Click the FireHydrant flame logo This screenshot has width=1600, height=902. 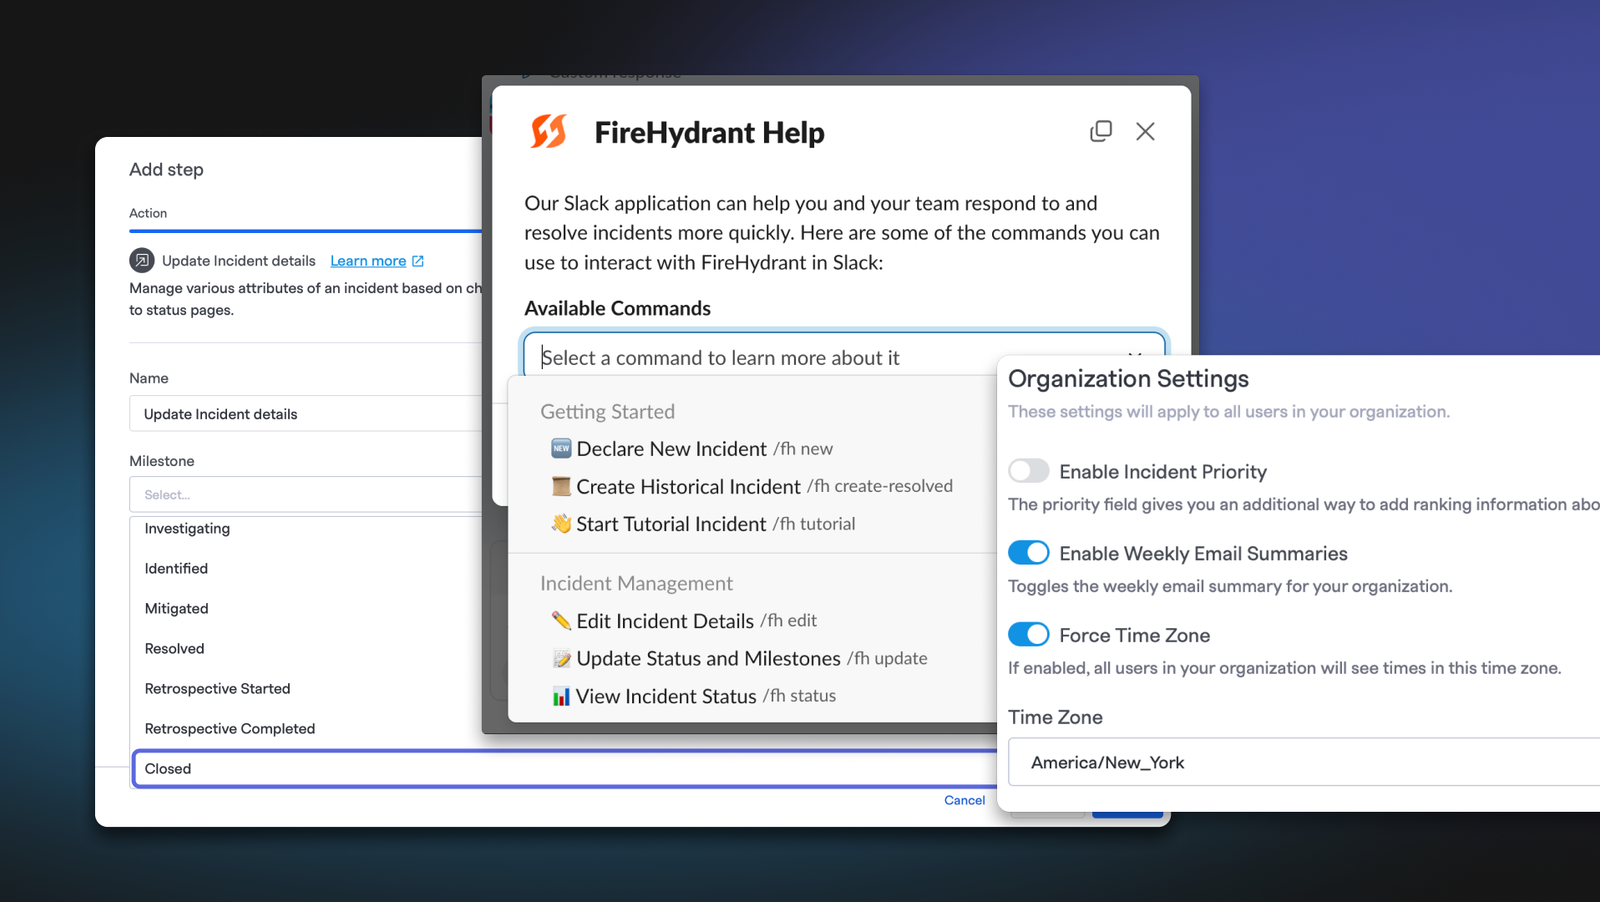pos(548,131)
